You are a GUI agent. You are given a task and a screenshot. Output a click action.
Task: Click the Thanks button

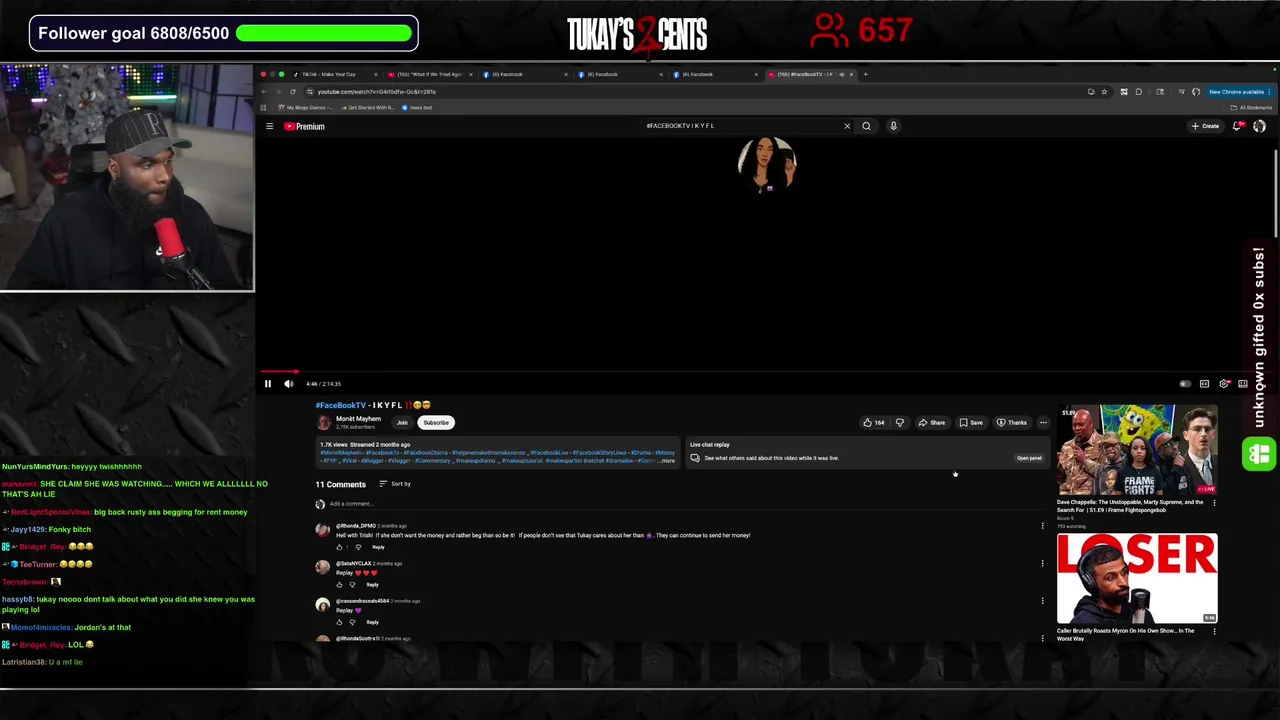pyautogui.click(x=1011, y=422)
